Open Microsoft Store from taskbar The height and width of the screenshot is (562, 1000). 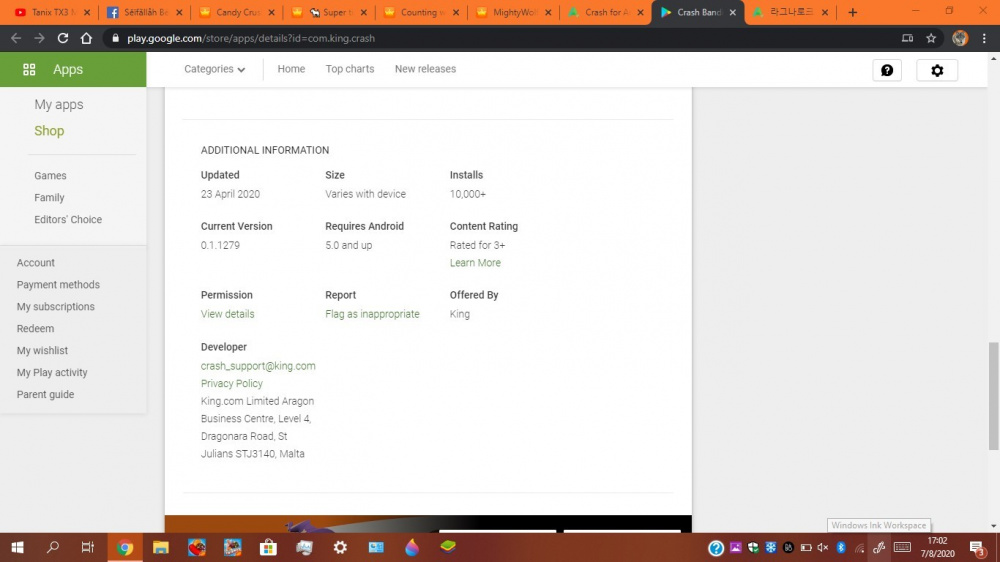point(268,547)
